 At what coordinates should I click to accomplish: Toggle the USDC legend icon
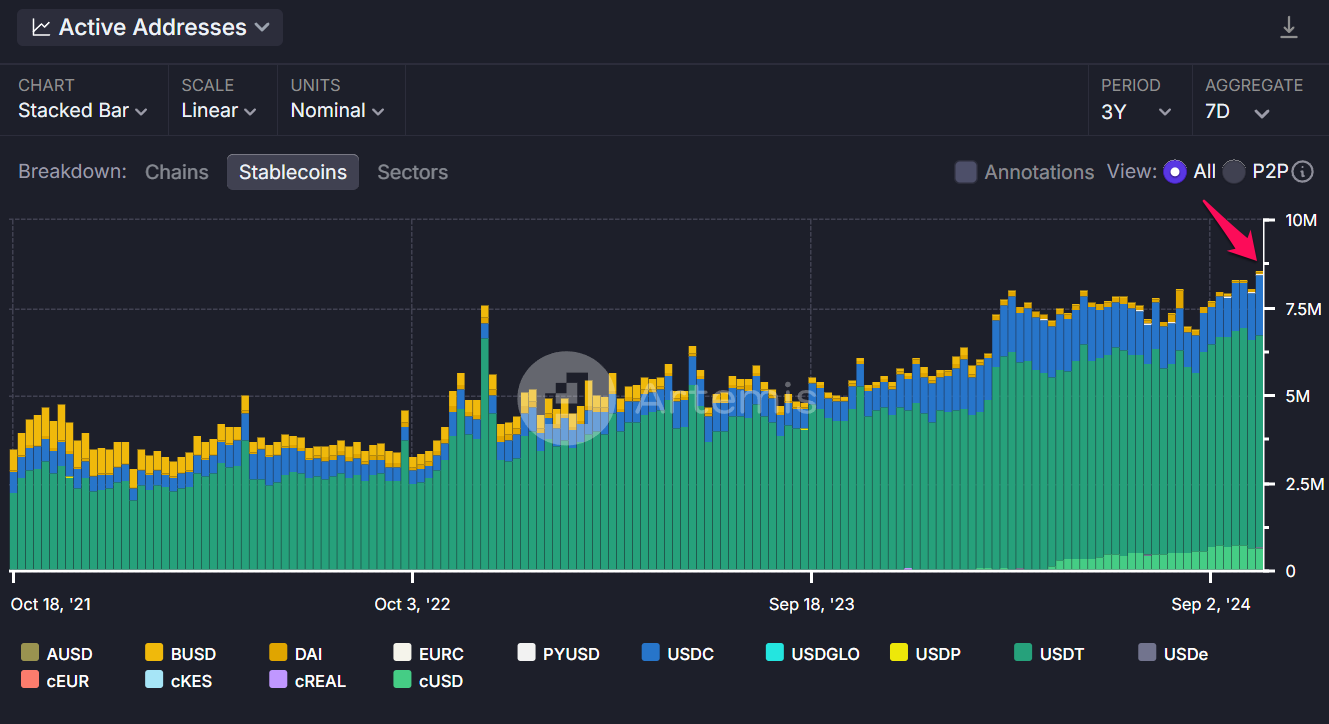[x=650, y=654]
